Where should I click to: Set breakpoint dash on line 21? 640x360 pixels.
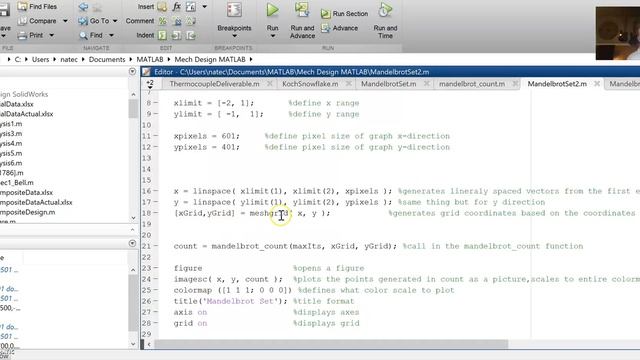(156, 246)
